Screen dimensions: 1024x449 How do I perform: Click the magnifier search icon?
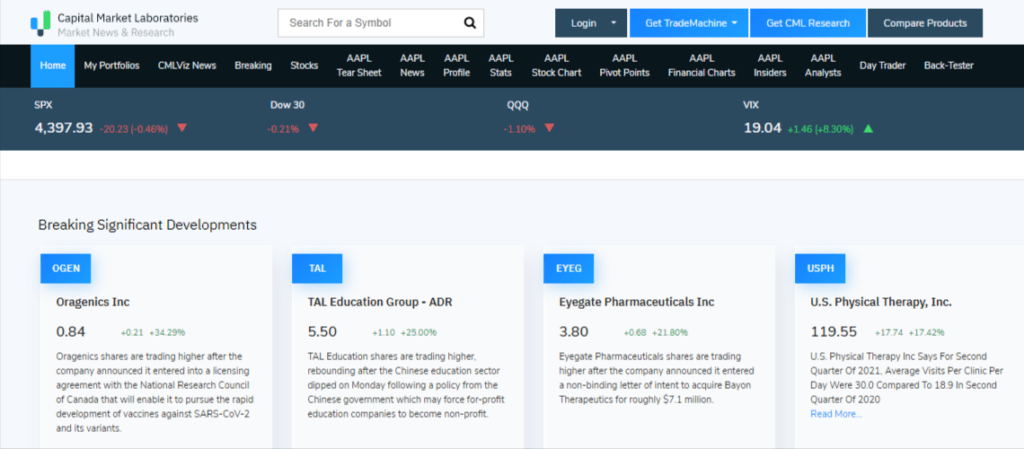point(470,23)
